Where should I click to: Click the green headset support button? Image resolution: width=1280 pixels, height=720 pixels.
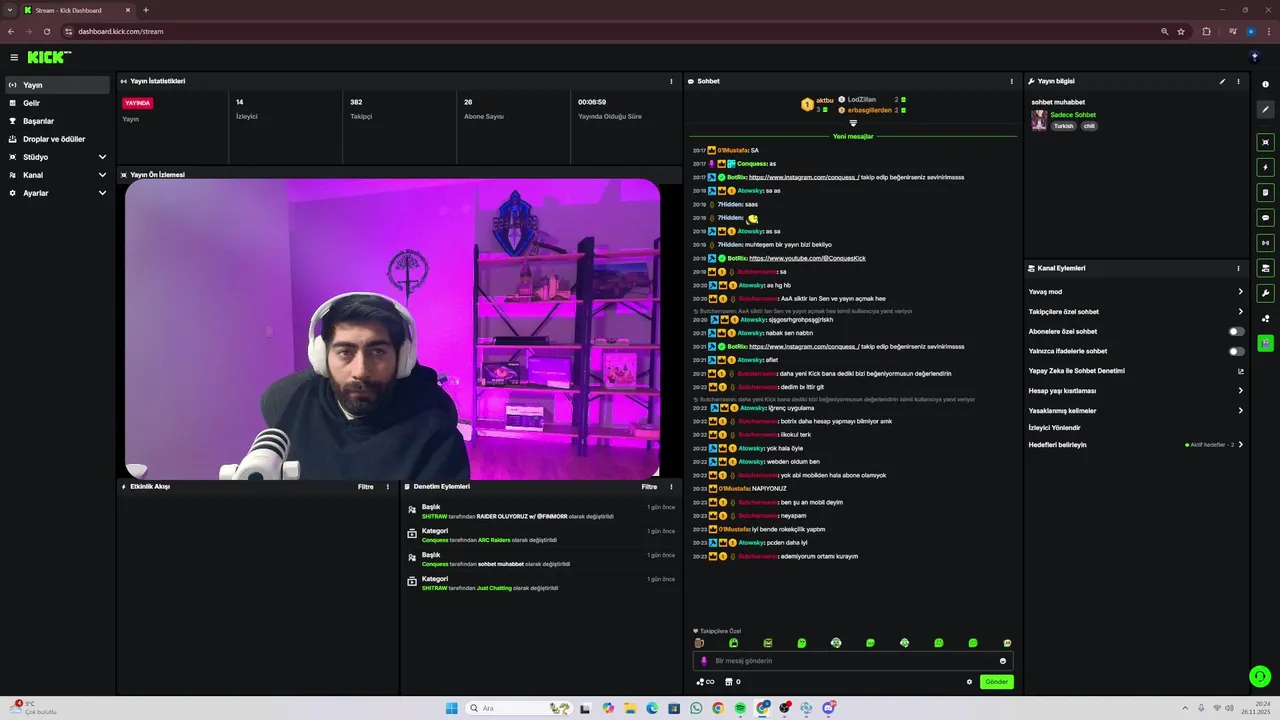point(1260,677)
